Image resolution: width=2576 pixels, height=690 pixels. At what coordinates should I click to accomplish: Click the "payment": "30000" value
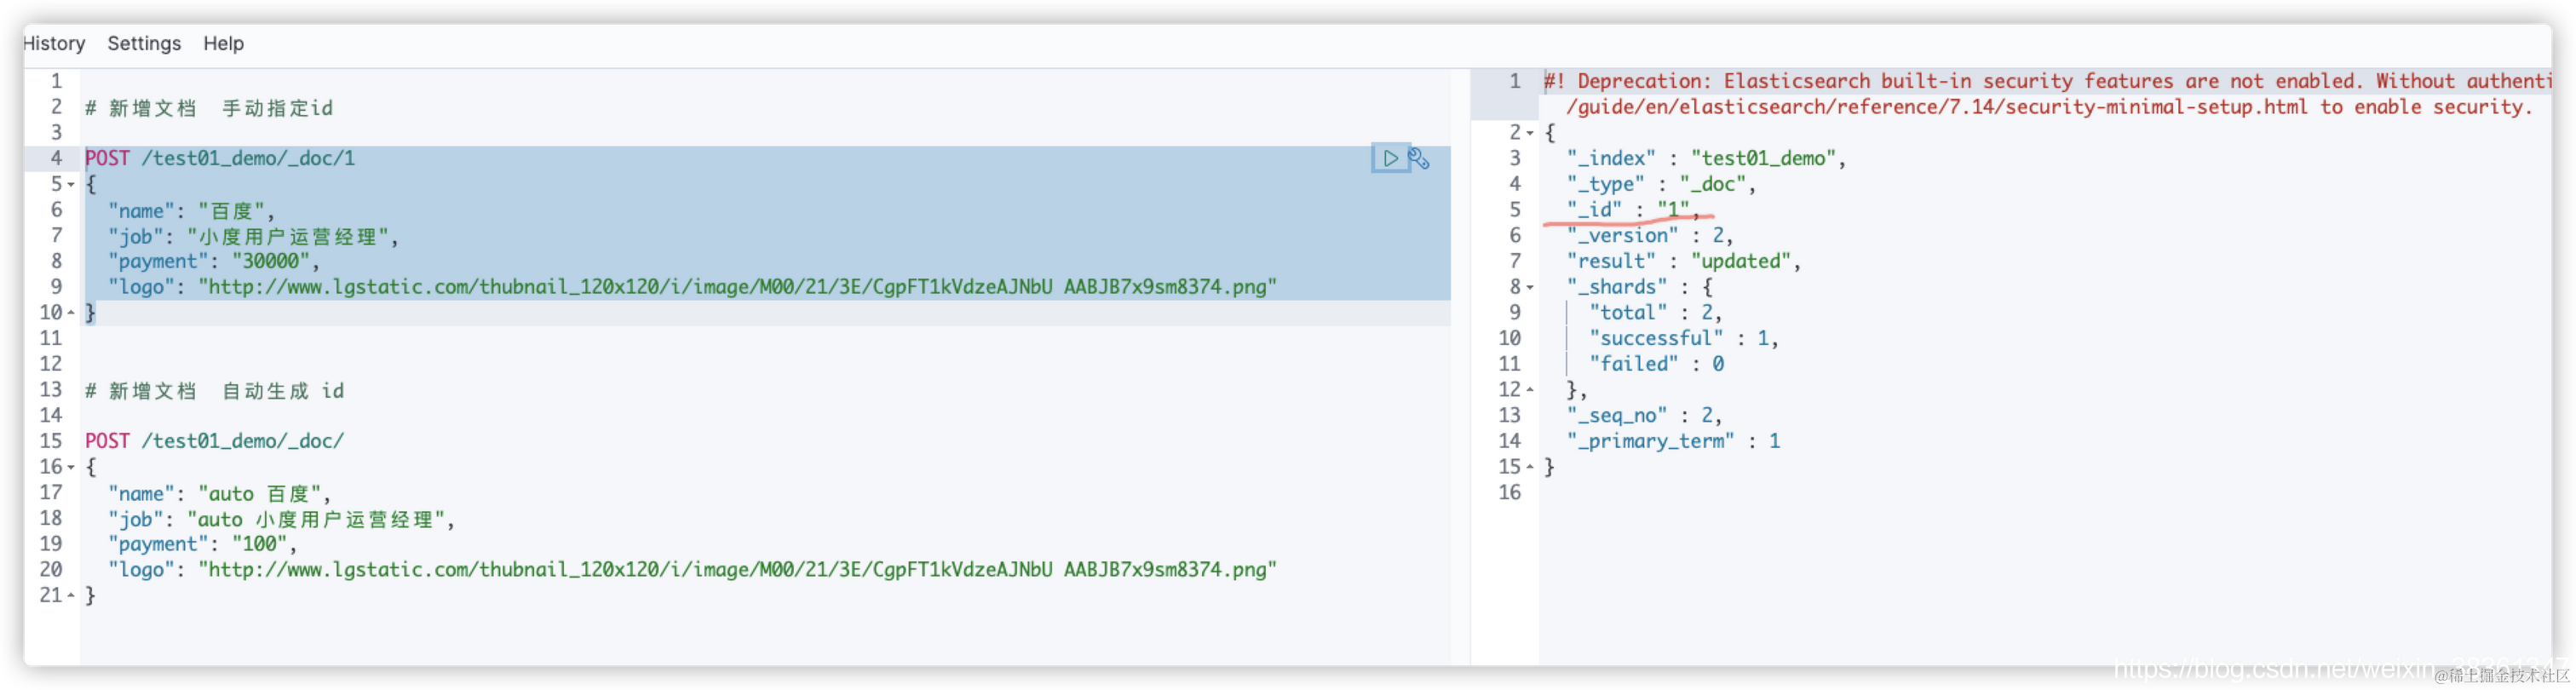pyautogui.click(x=271, y=261)
